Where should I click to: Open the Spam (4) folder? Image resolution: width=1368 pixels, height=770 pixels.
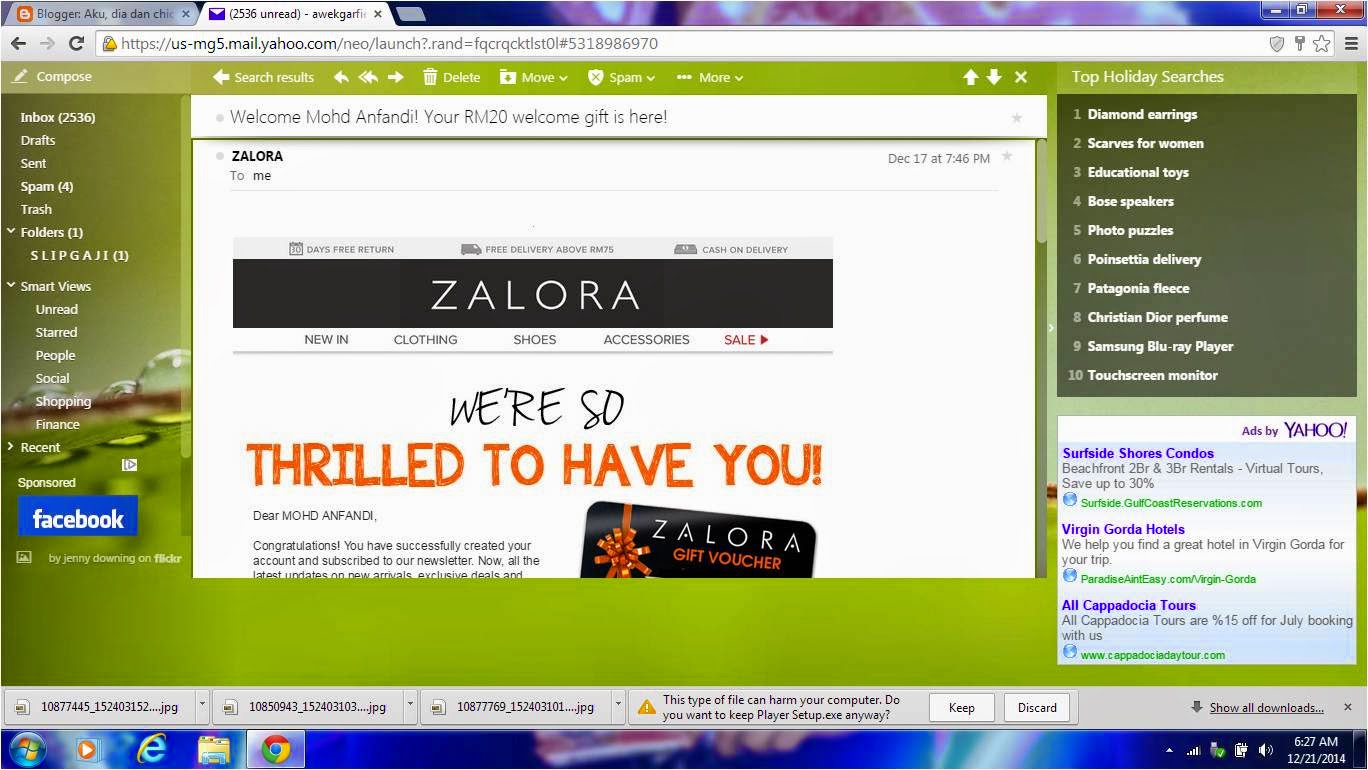coord(47,186)
